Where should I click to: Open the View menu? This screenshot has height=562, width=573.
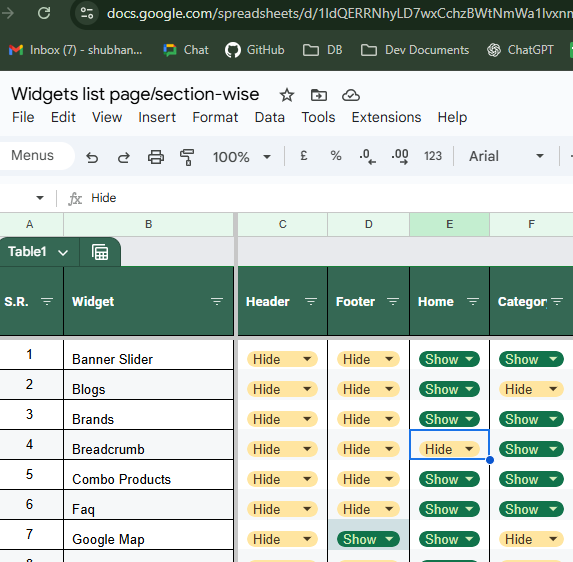(x=107, y=117)
